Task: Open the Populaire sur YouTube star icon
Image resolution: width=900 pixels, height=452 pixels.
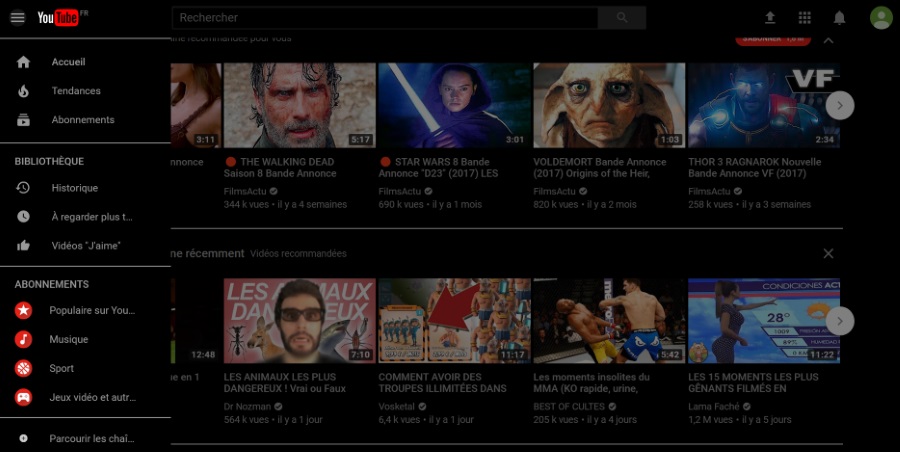Action: tap(24, 310)
